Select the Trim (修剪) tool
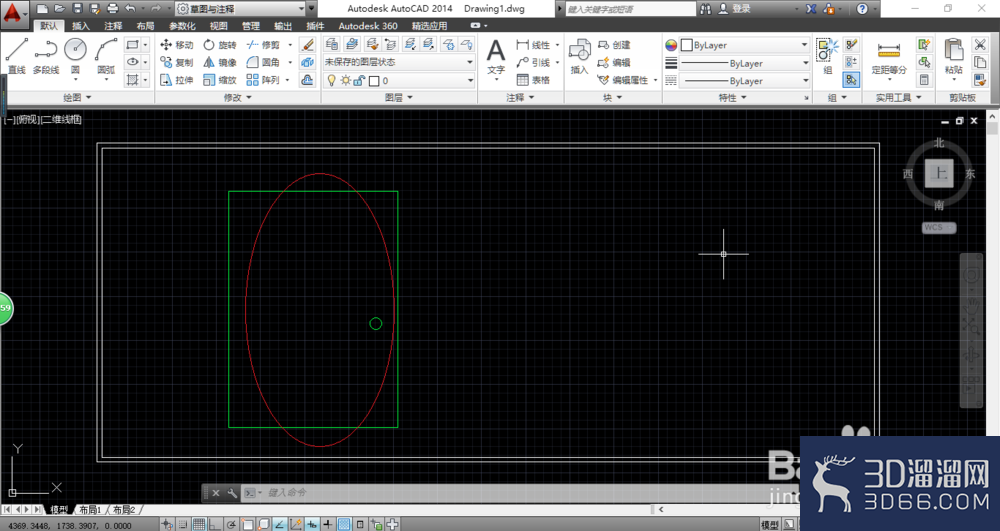The image size is (1000, 531). point(263,45)
